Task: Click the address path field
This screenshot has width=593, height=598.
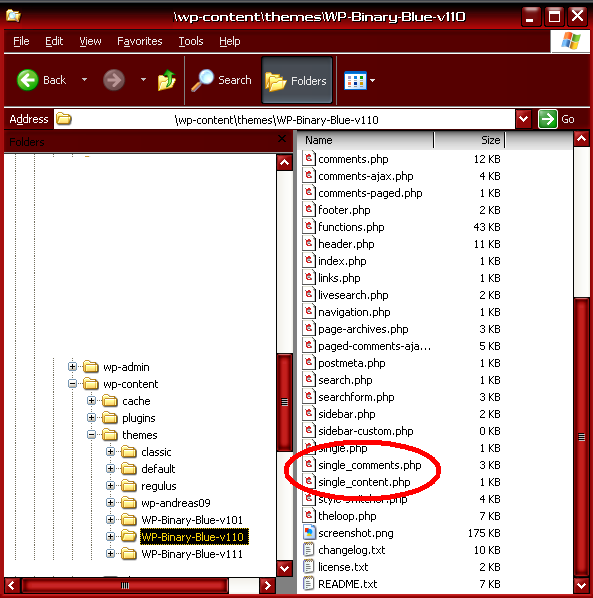Action: click(284, 120)
